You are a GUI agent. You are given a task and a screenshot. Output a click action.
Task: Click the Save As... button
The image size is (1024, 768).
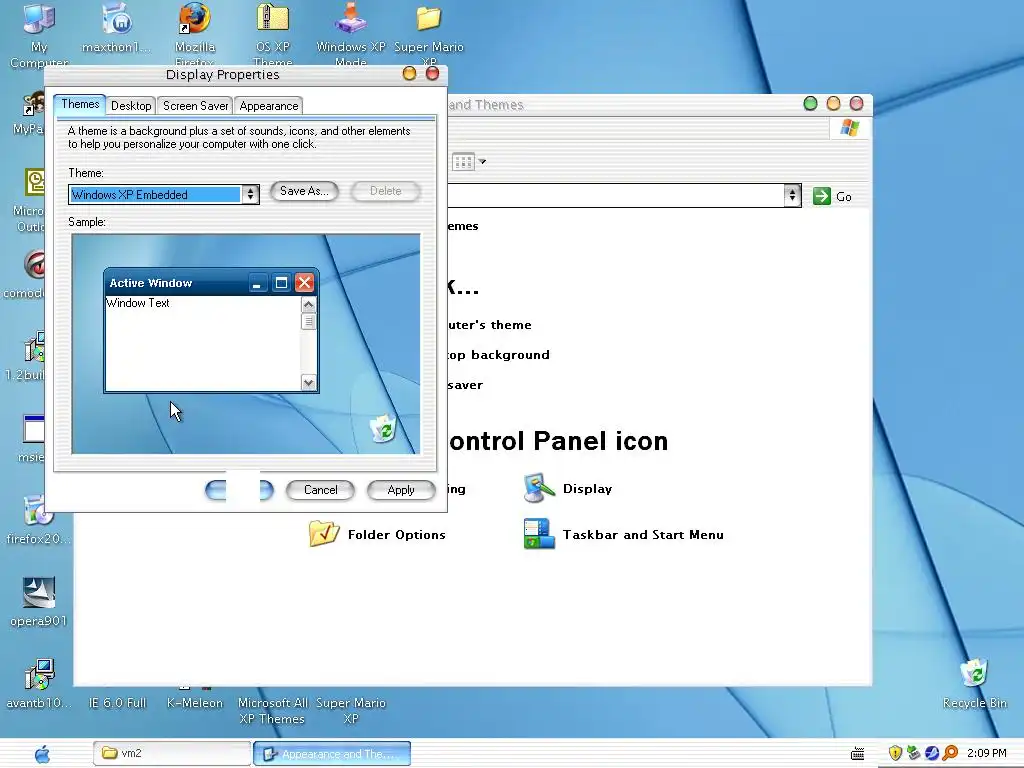click(x=304, y=191)
